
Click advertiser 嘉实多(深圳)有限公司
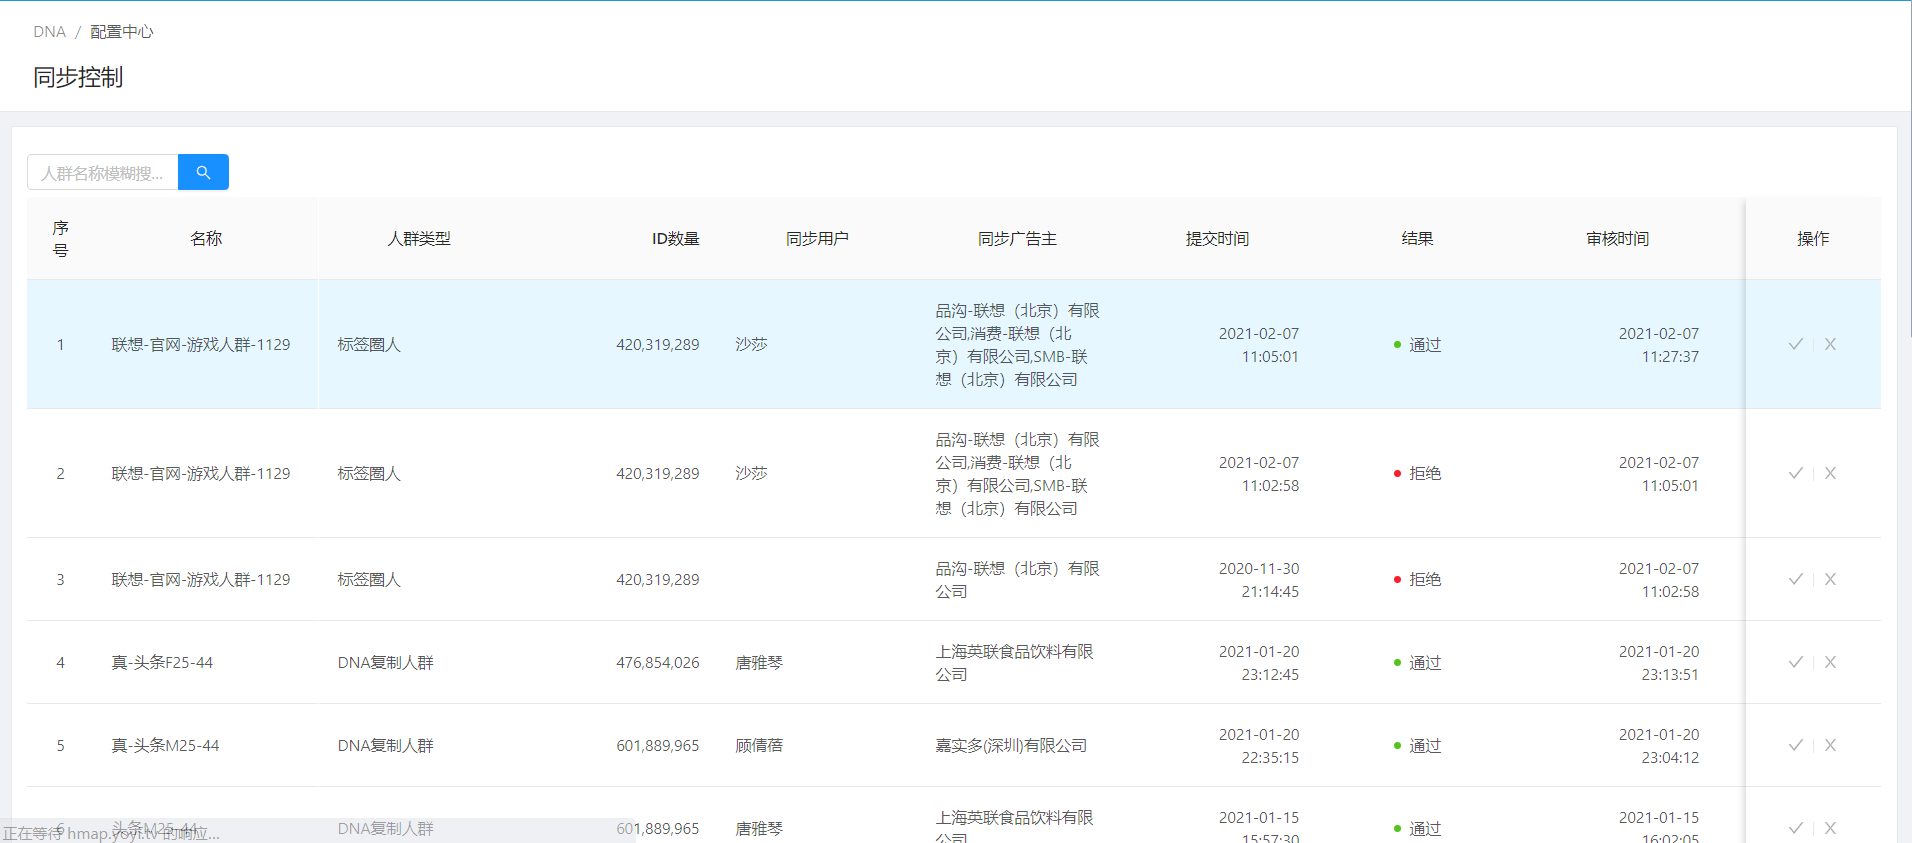(x=1011, y=745)
